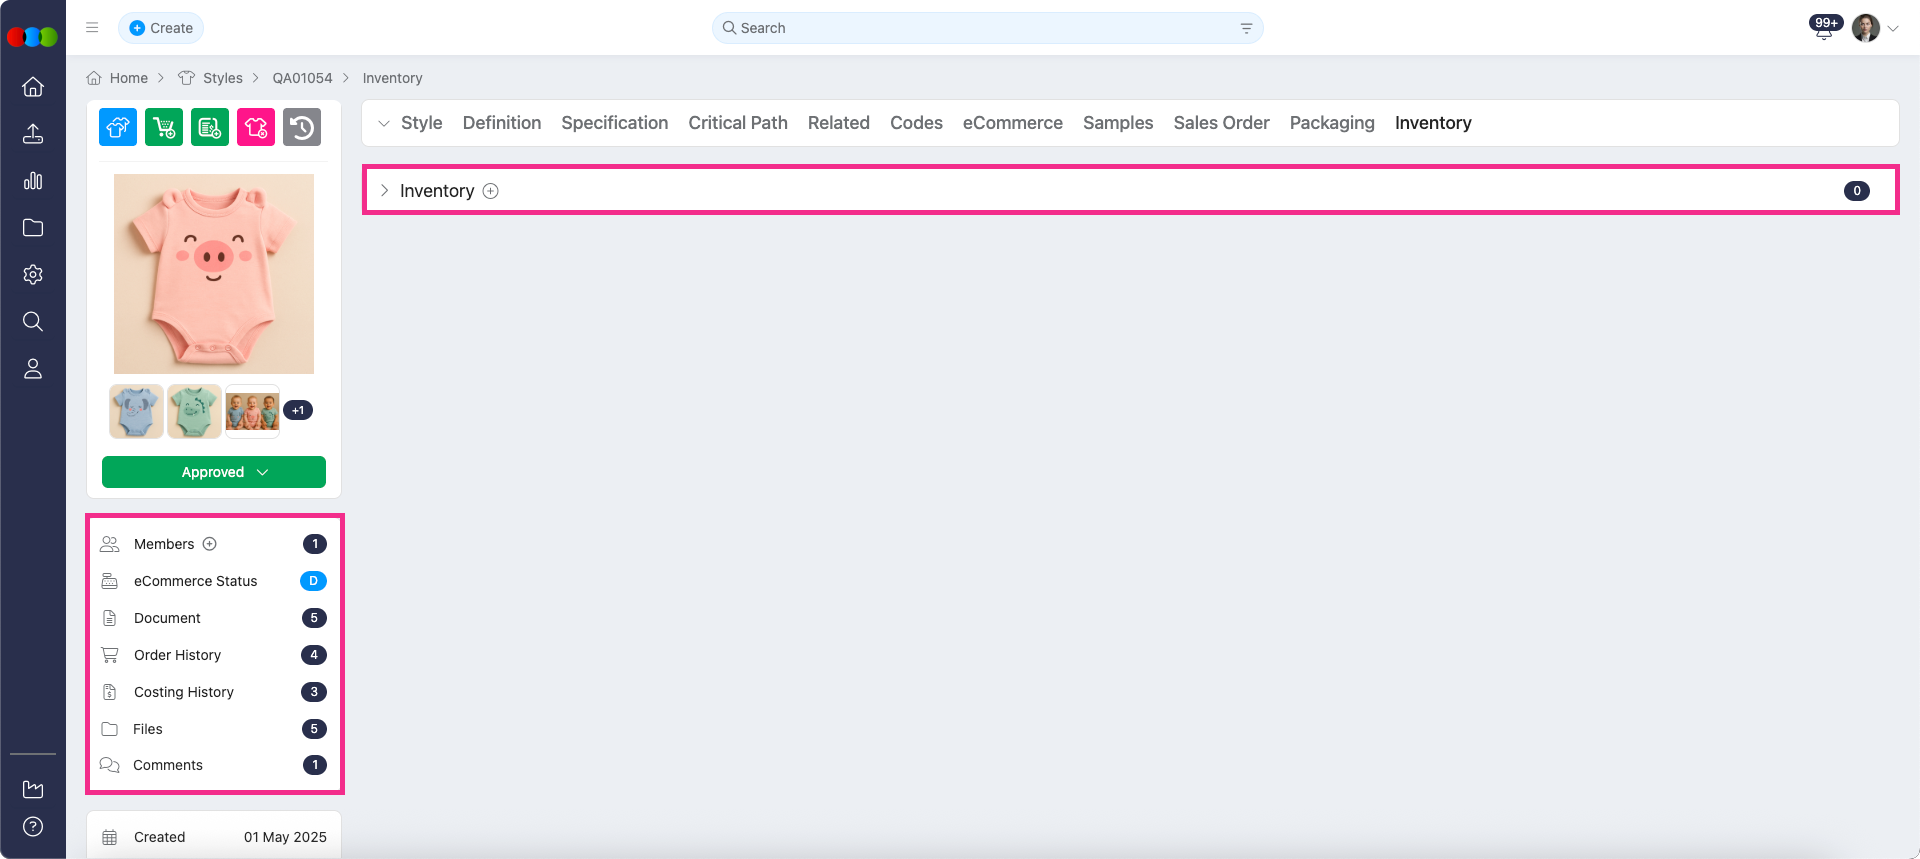Open the grey history clock icon
This screenshot has width=1920, height=859.
[x=302, y=127]
